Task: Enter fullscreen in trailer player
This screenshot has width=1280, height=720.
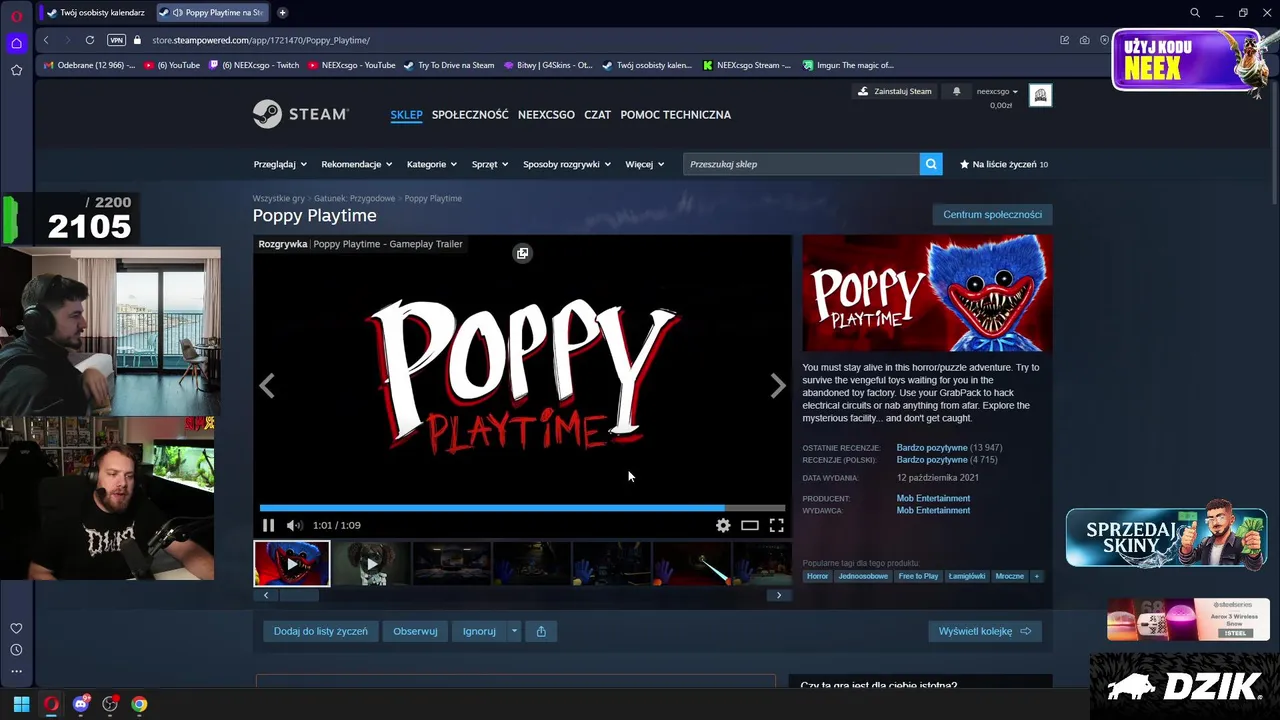Action: (x=776, y=525)
